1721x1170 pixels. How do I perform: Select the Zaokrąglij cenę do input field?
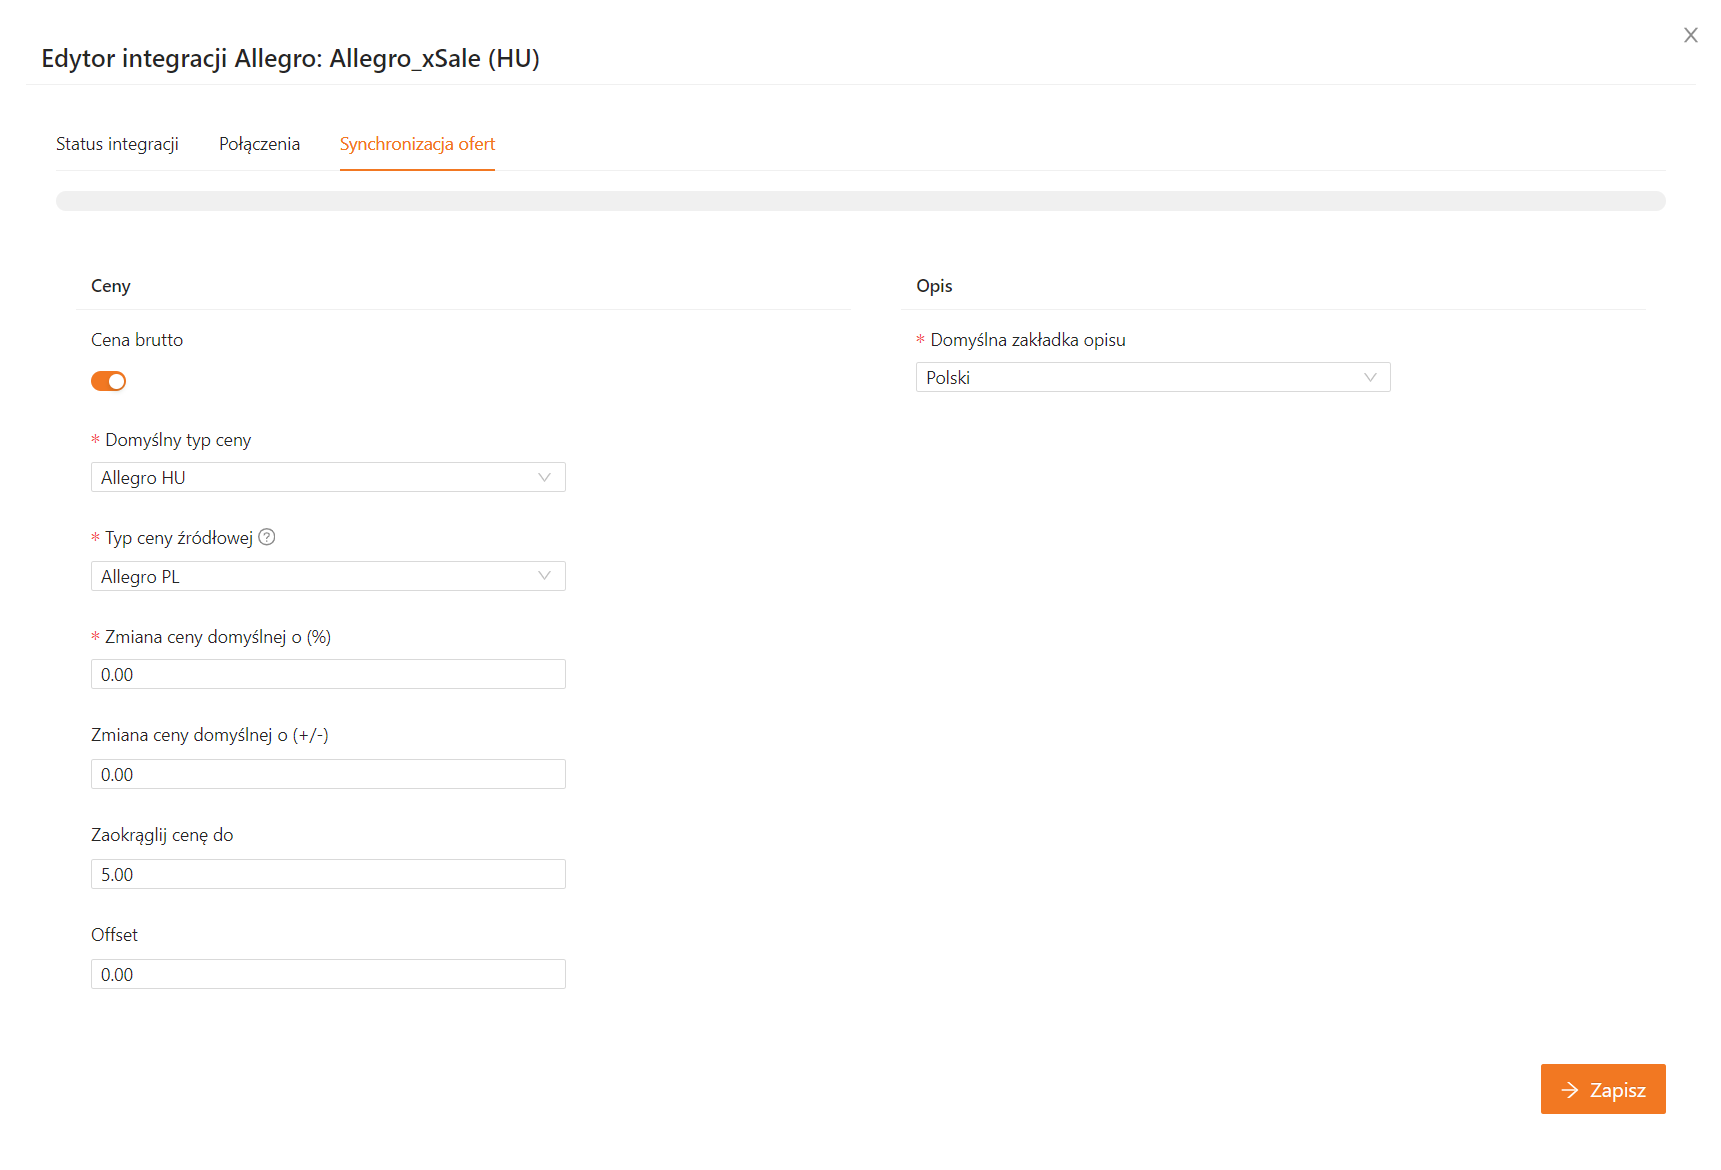click(x=328, y=874)
